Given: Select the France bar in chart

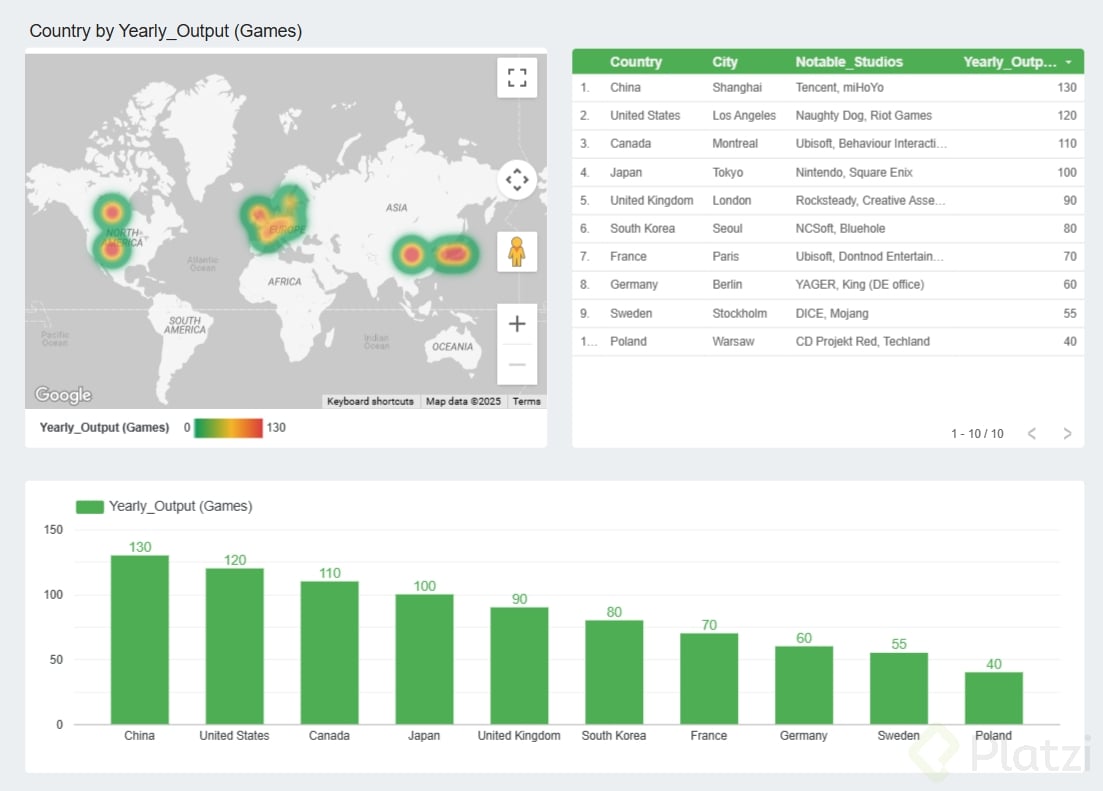Looking at the screenshot, I should pos(709,678).
